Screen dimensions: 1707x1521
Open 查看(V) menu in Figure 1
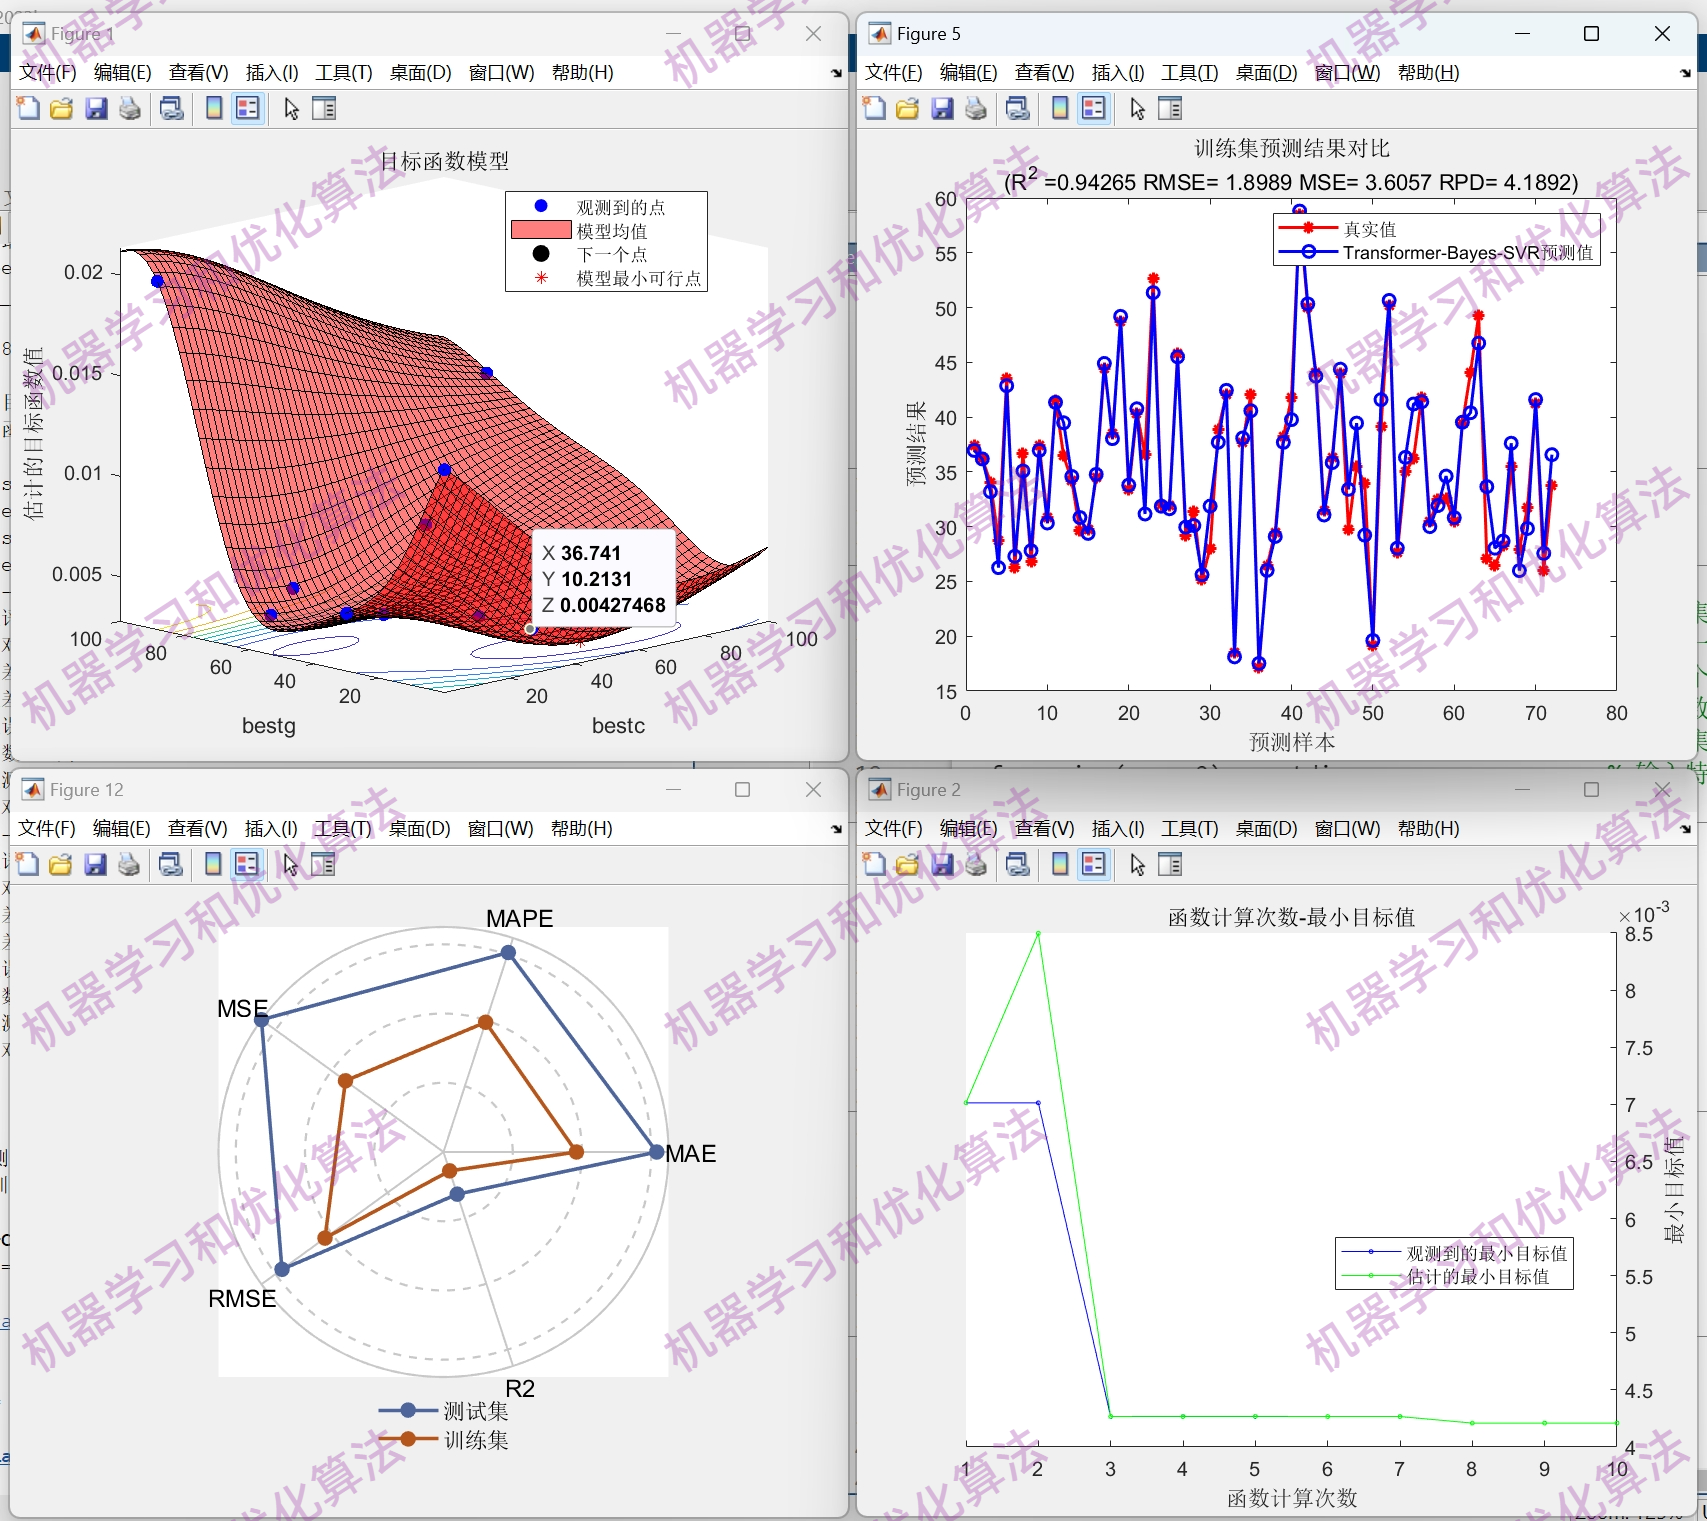click(x=198, y=73)
